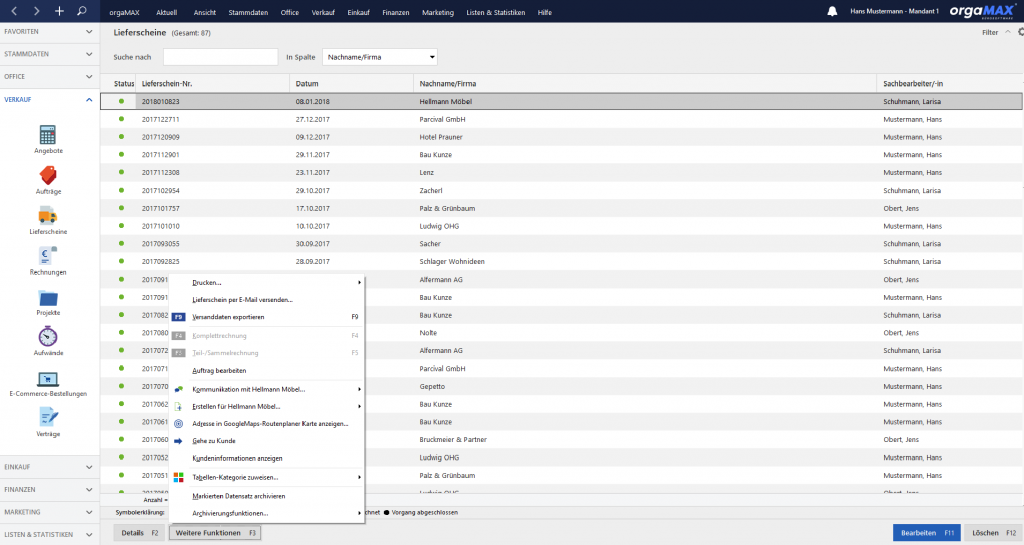Navigate forward with the right arrow

[x=37, y=11]
